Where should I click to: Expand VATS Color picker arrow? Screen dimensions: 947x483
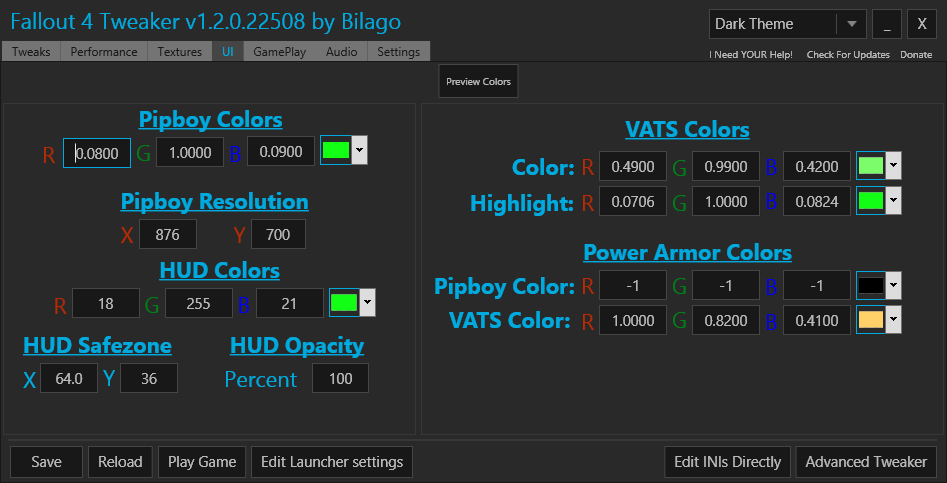pos(893,165)
